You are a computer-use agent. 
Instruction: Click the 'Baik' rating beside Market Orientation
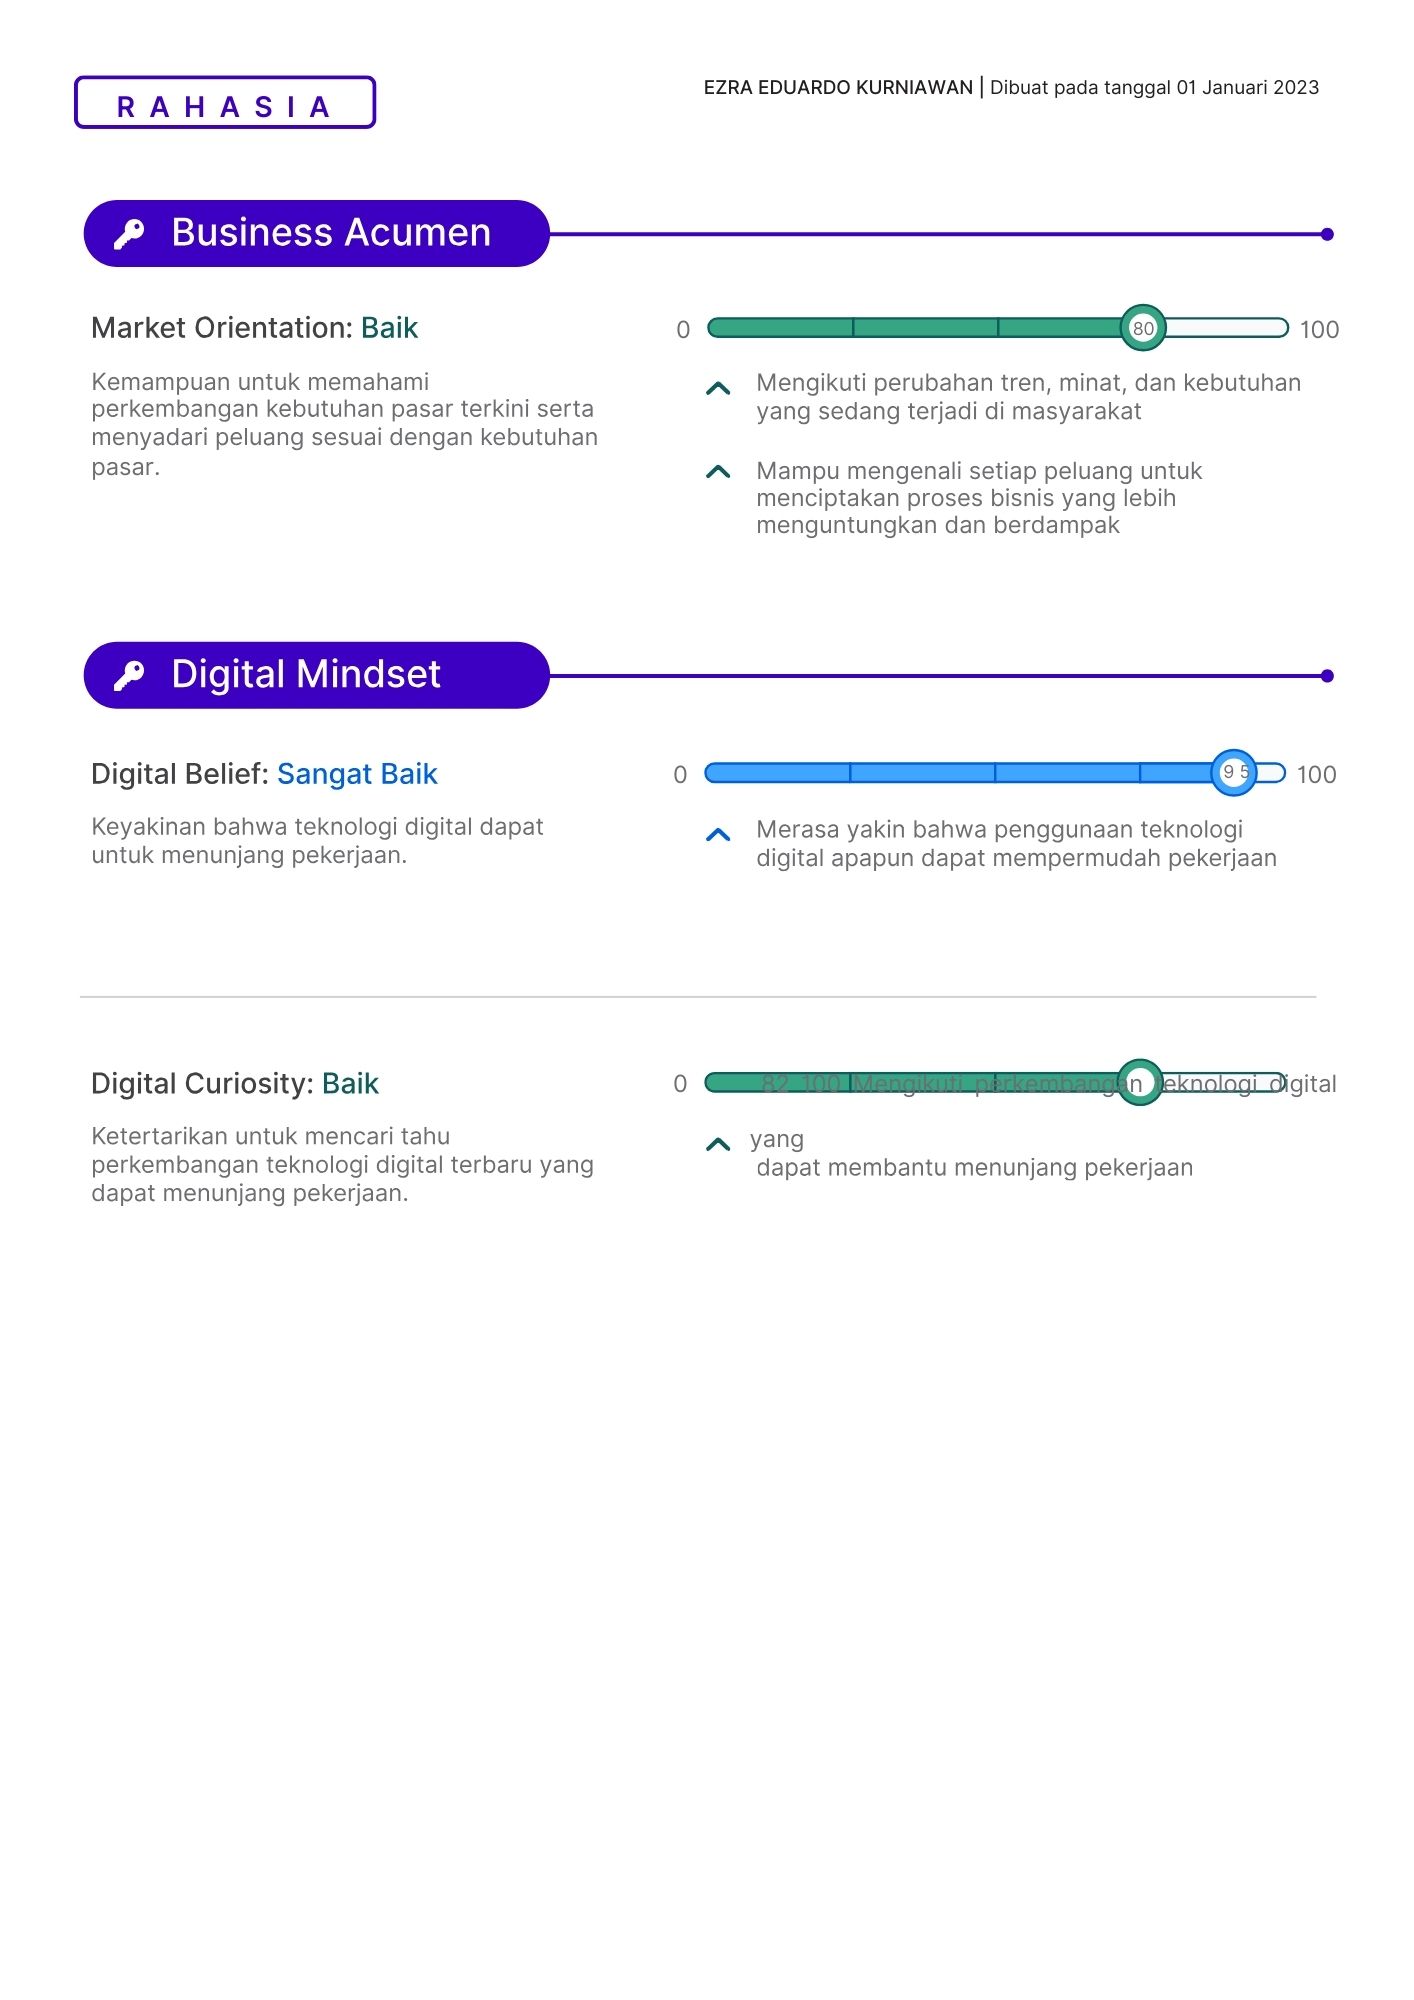[389, 328]
